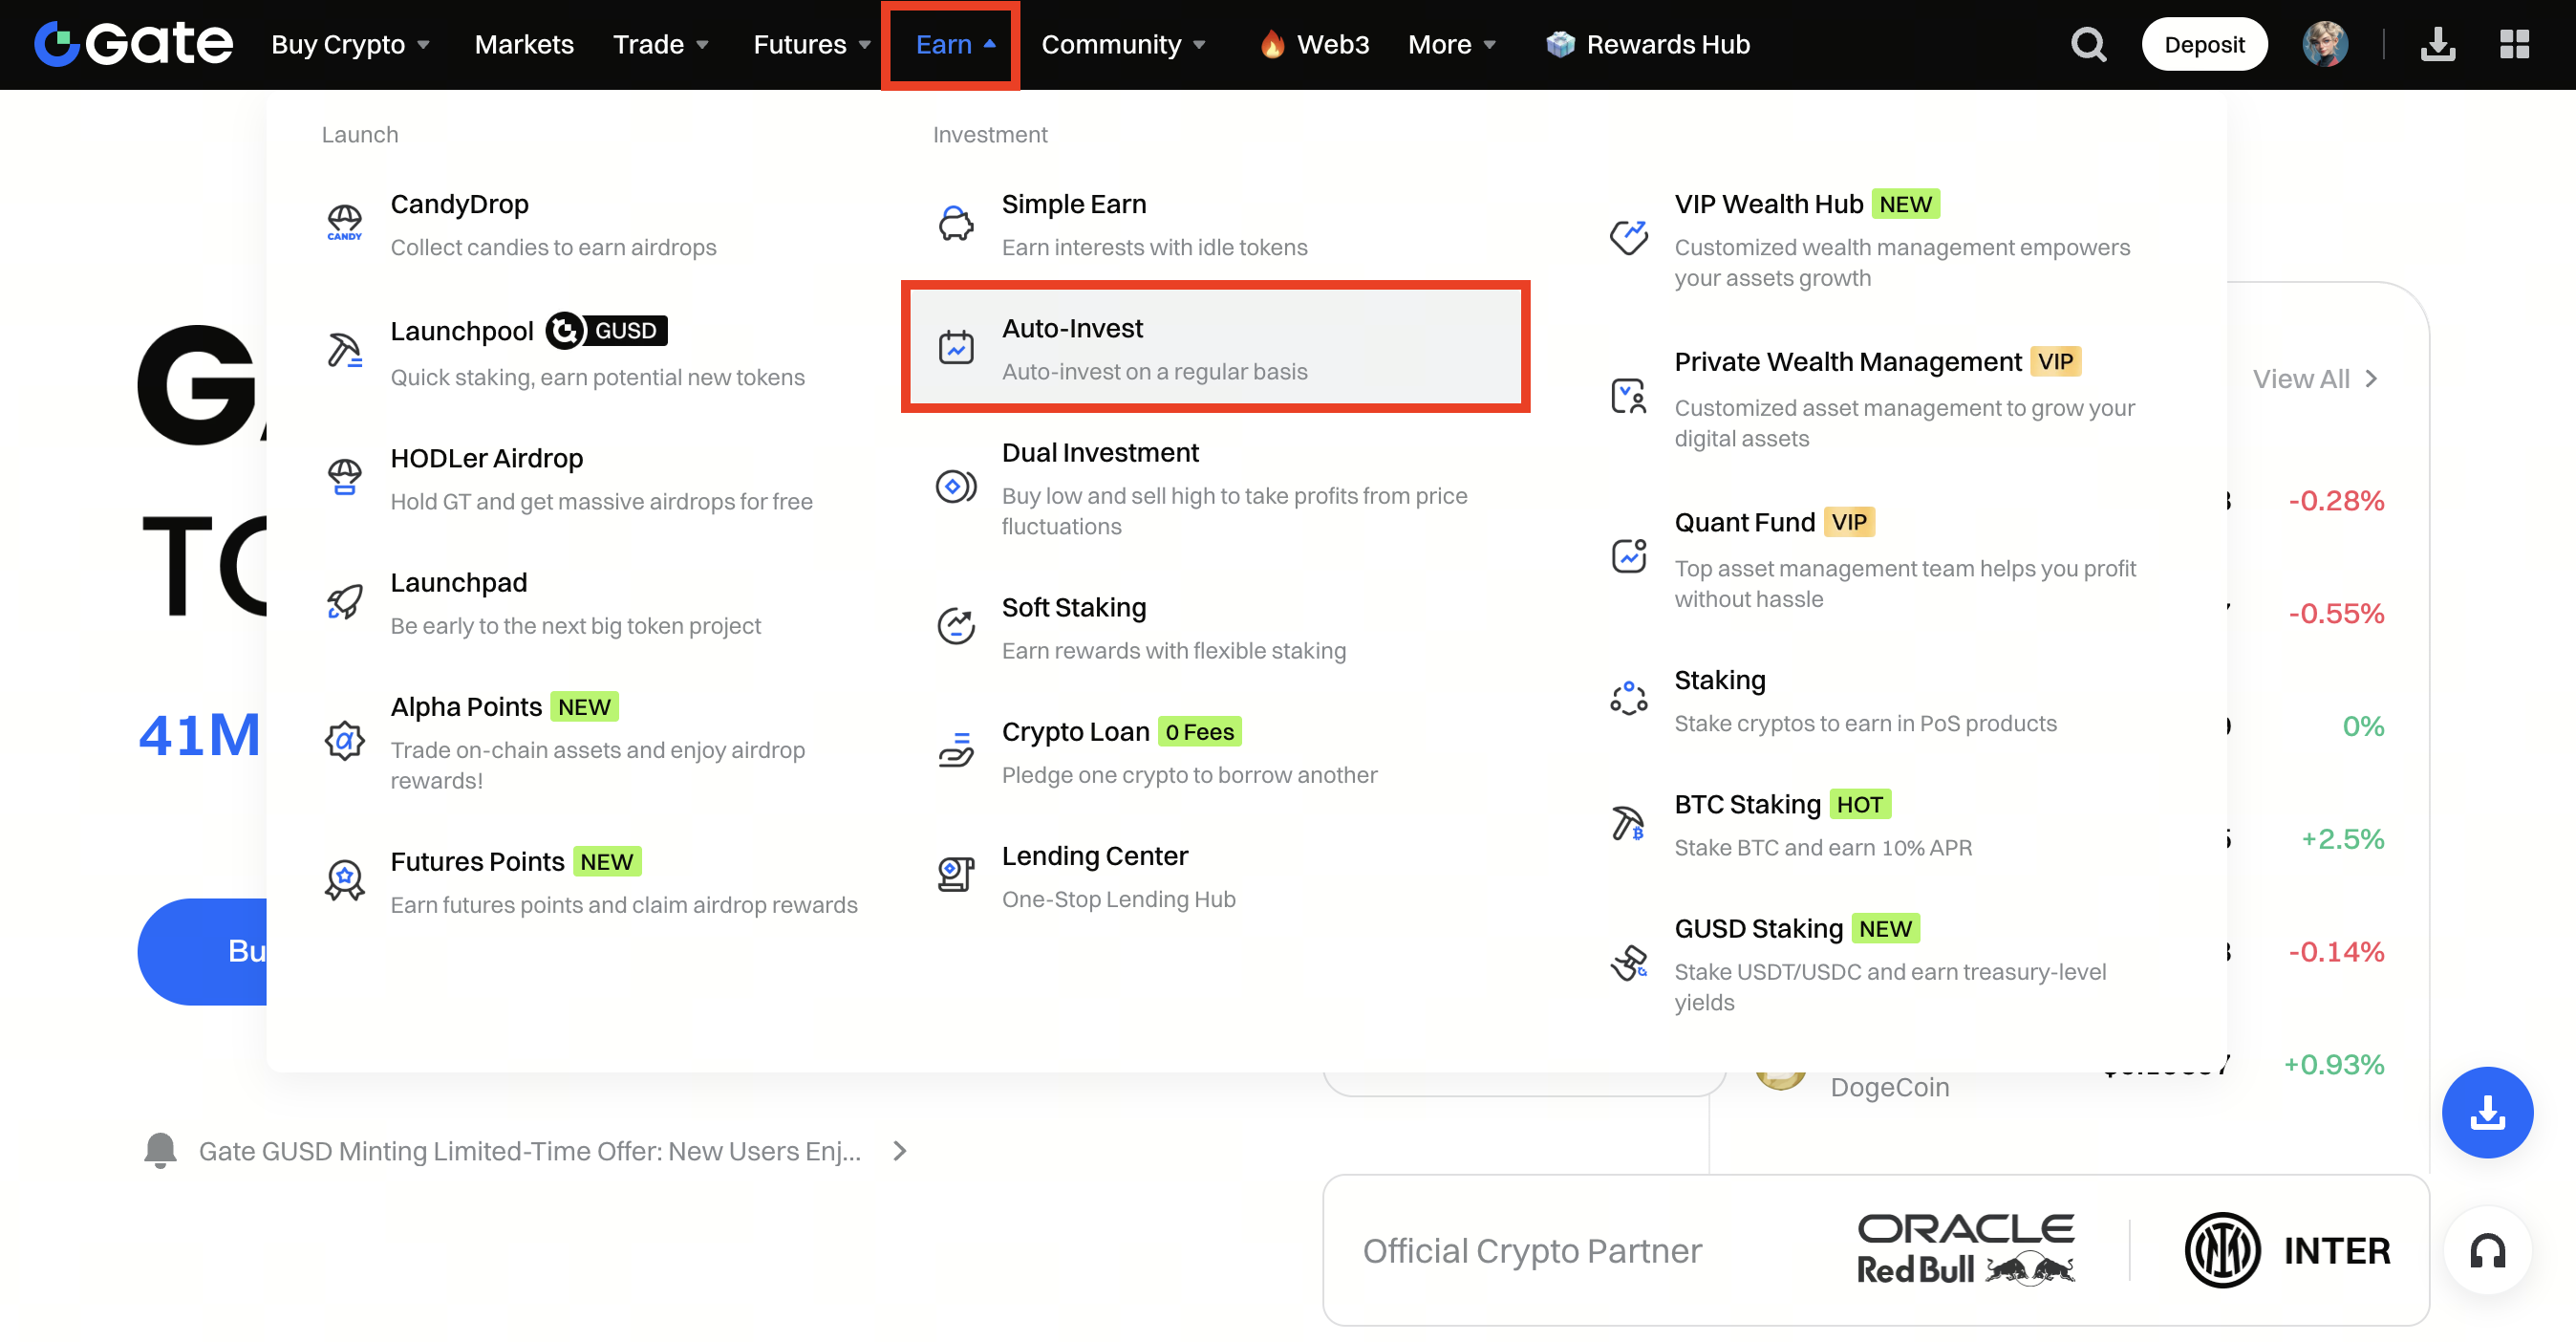Viewport: 2576px width, 1342px height.
Task: Click the Gate logo
Action: [134, 44]
